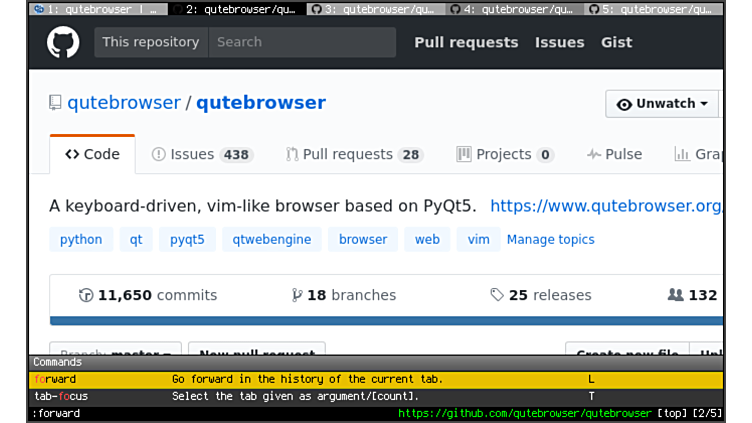
Task: Open the Issues tab with 438 count
Action: pyautogui.click(x=201, y=154)
